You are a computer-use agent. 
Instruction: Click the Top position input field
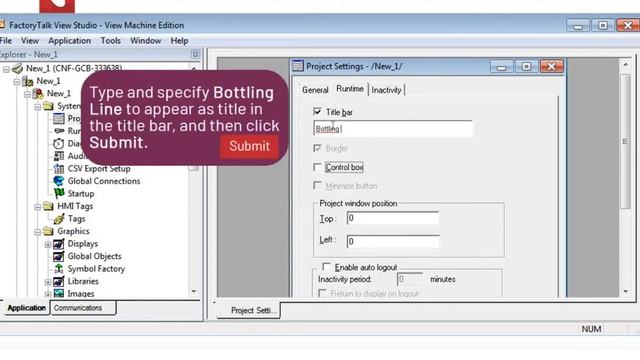pos(393,218)
